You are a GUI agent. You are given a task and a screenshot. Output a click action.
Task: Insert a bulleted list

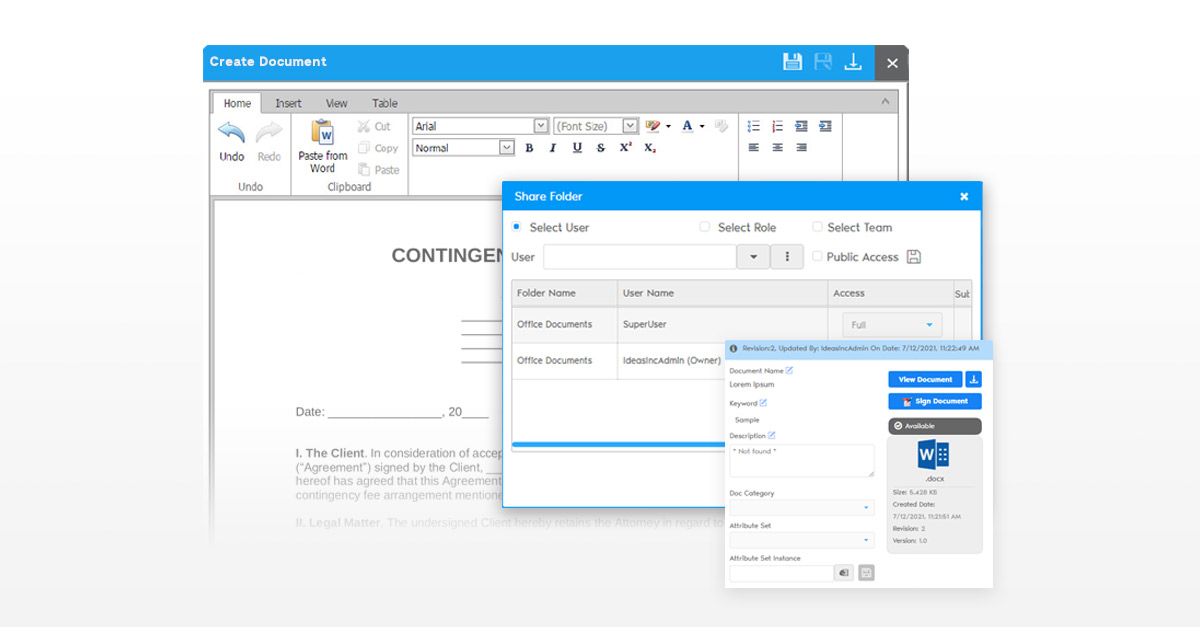pos(754,126)
